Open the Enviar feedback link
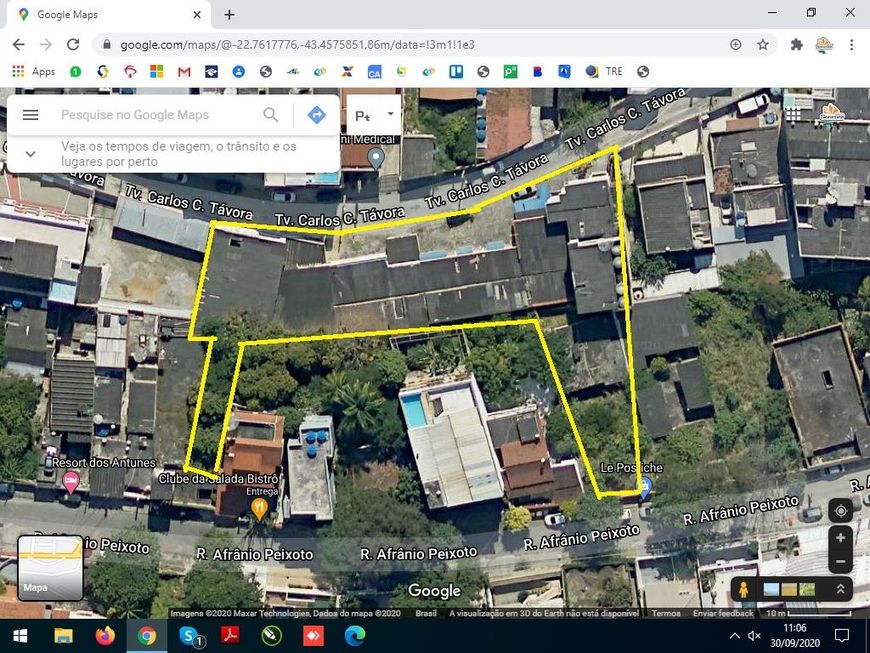Screen dimensions: 870x653 tap(723, 613)
